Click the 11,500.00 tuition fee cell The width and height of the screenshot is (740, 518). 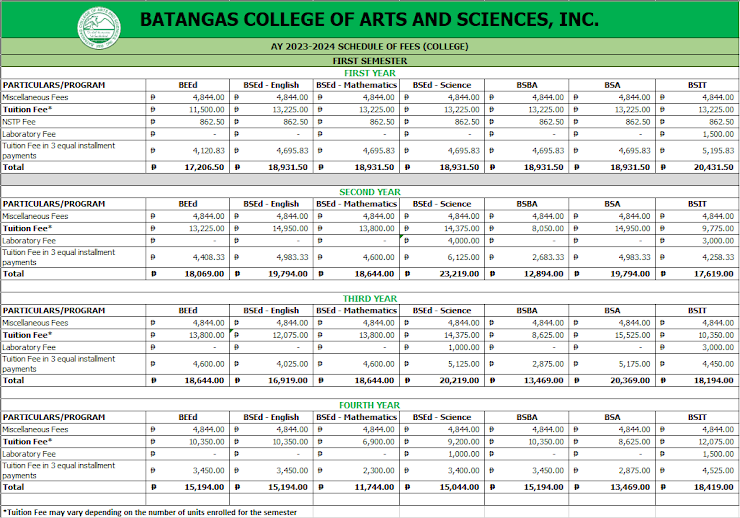(x=188, y=109)
